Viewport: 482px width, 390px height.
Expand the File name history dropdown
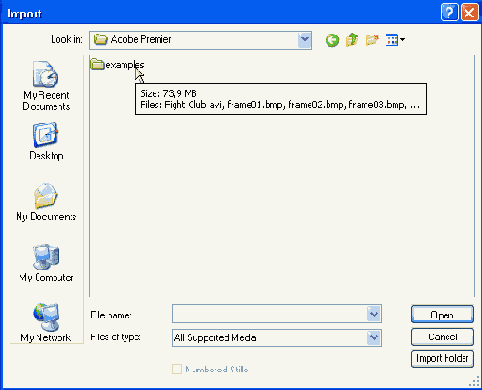coord(374,314)
